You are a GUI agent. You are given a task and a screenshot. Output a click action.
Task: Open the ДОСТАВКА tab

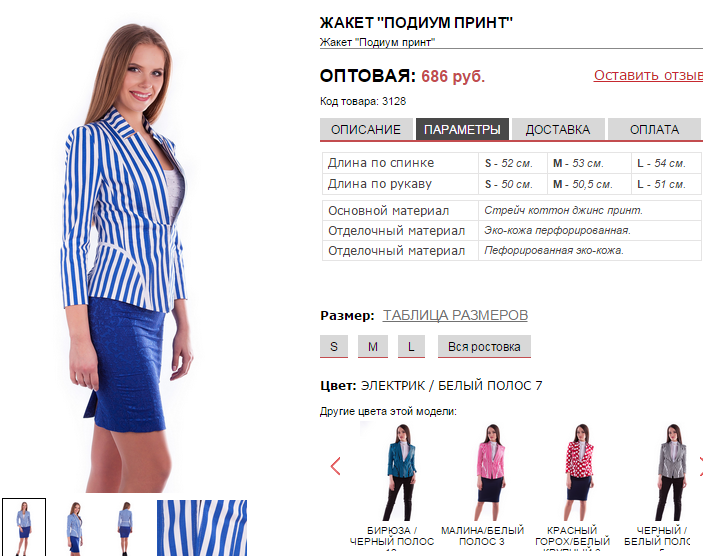point(558,129)
